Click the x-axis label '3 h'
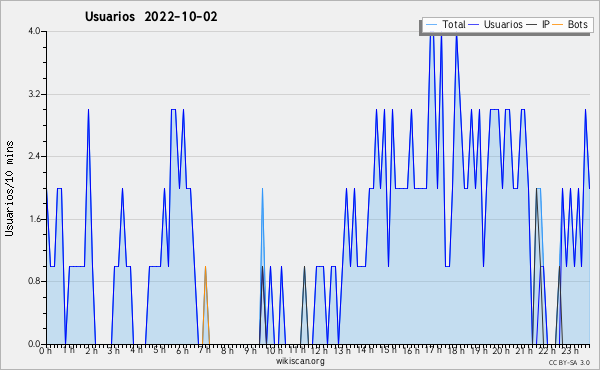The image size is (600, 370). pyautogui.click(x=114, y=350)
